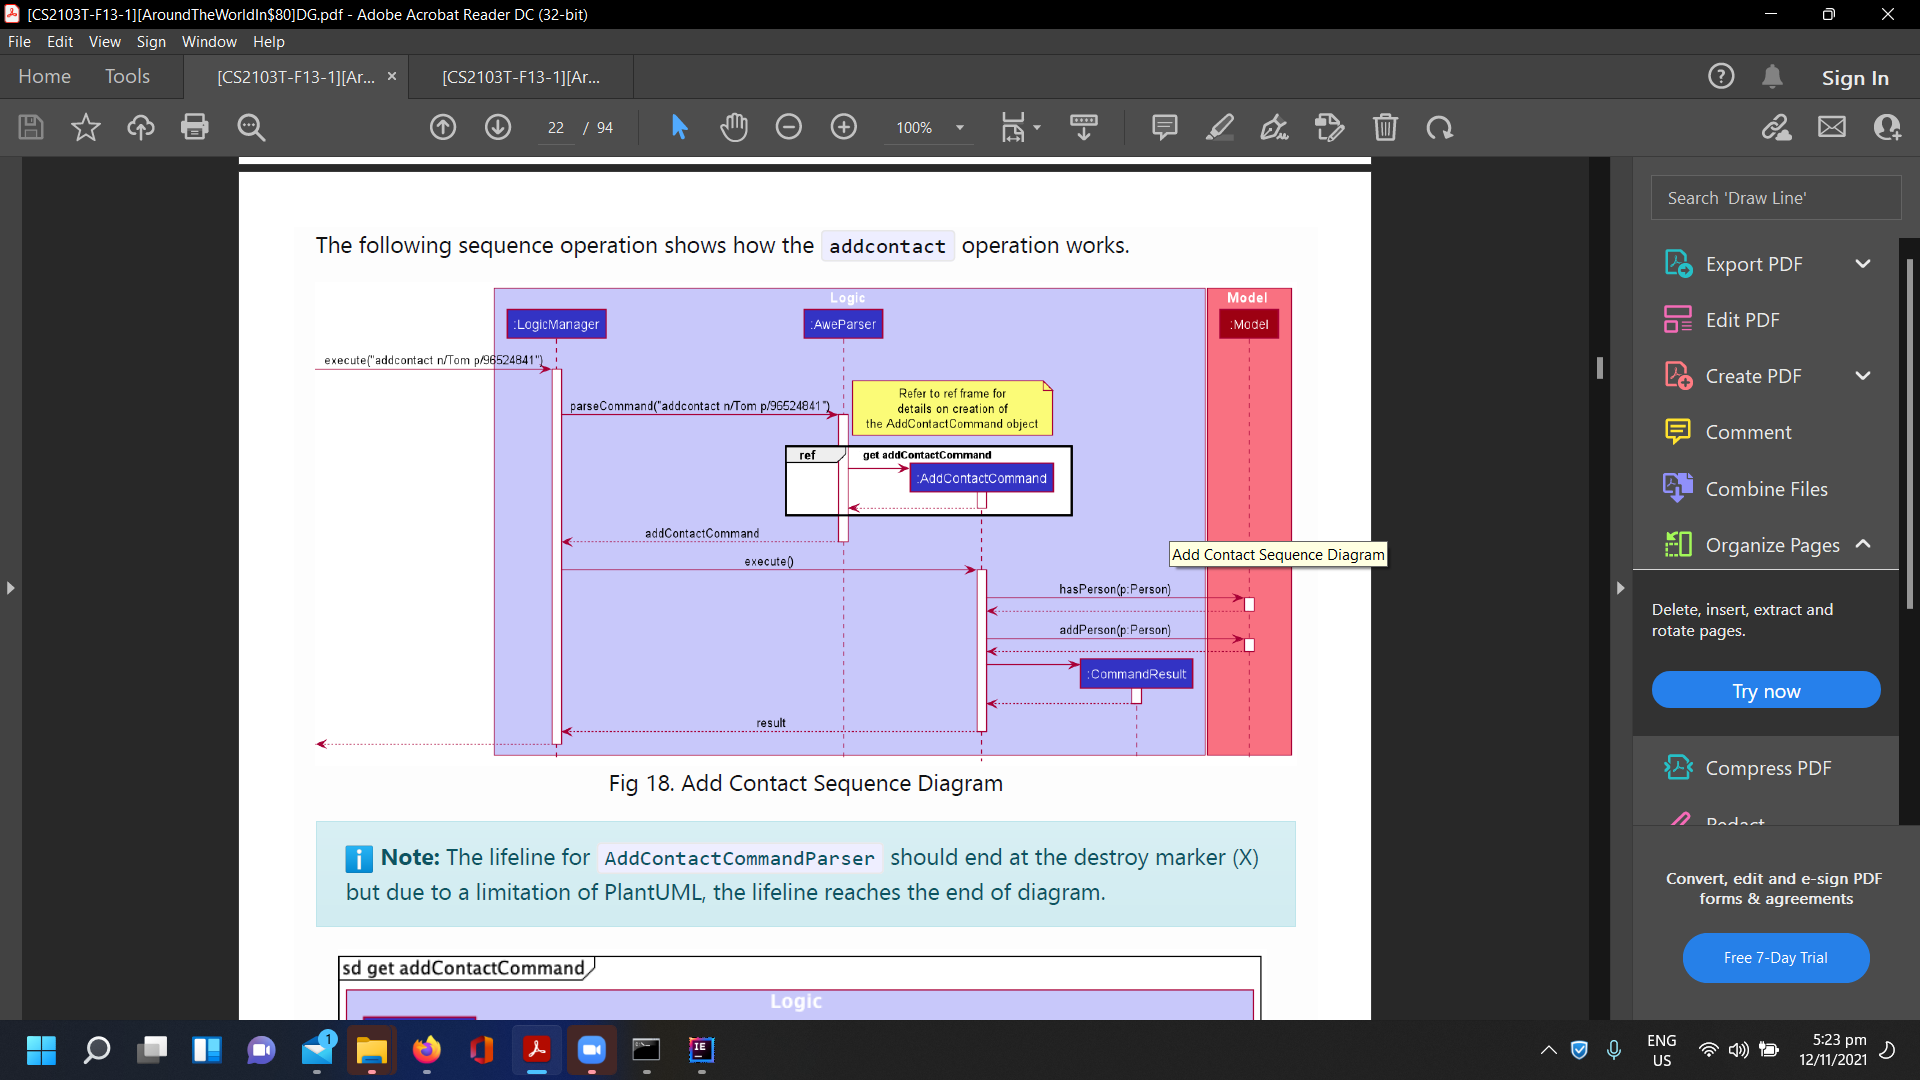Open the help question mark icon
1920x1080 pixels.
coord(1721,76)
